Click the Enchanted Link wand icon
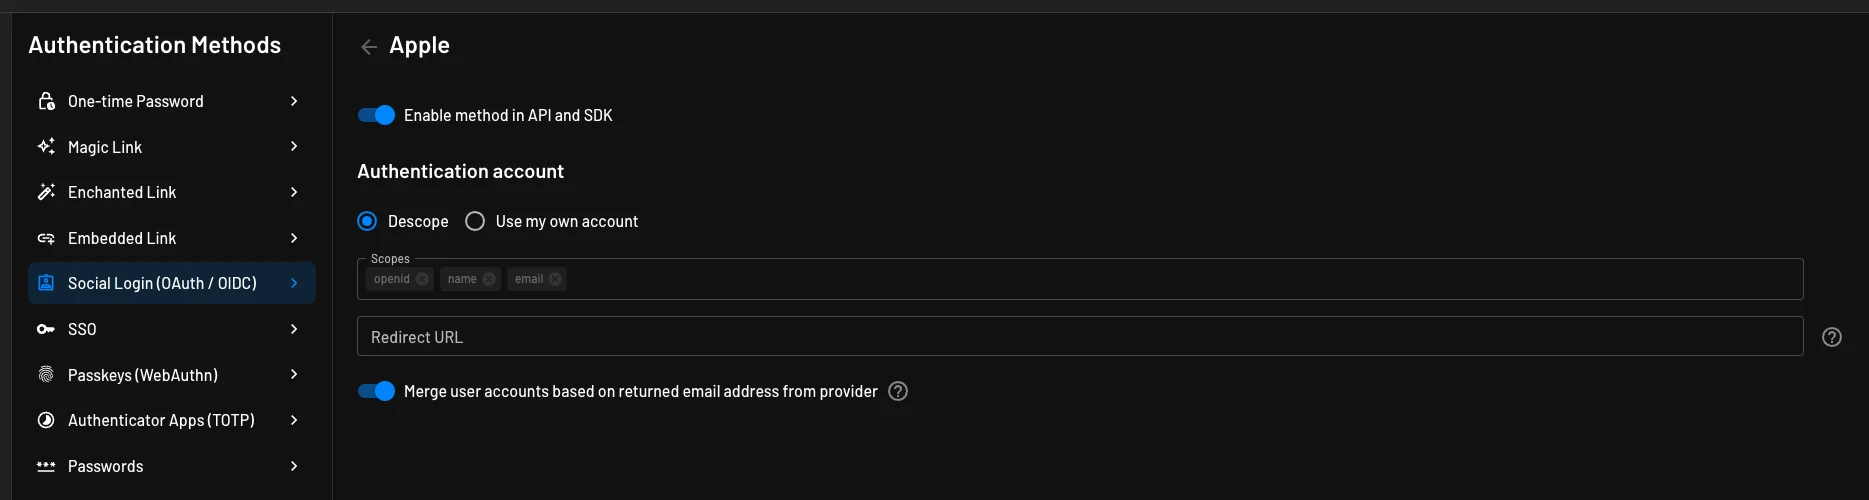 pyautogui.click(x=46, y=192)
